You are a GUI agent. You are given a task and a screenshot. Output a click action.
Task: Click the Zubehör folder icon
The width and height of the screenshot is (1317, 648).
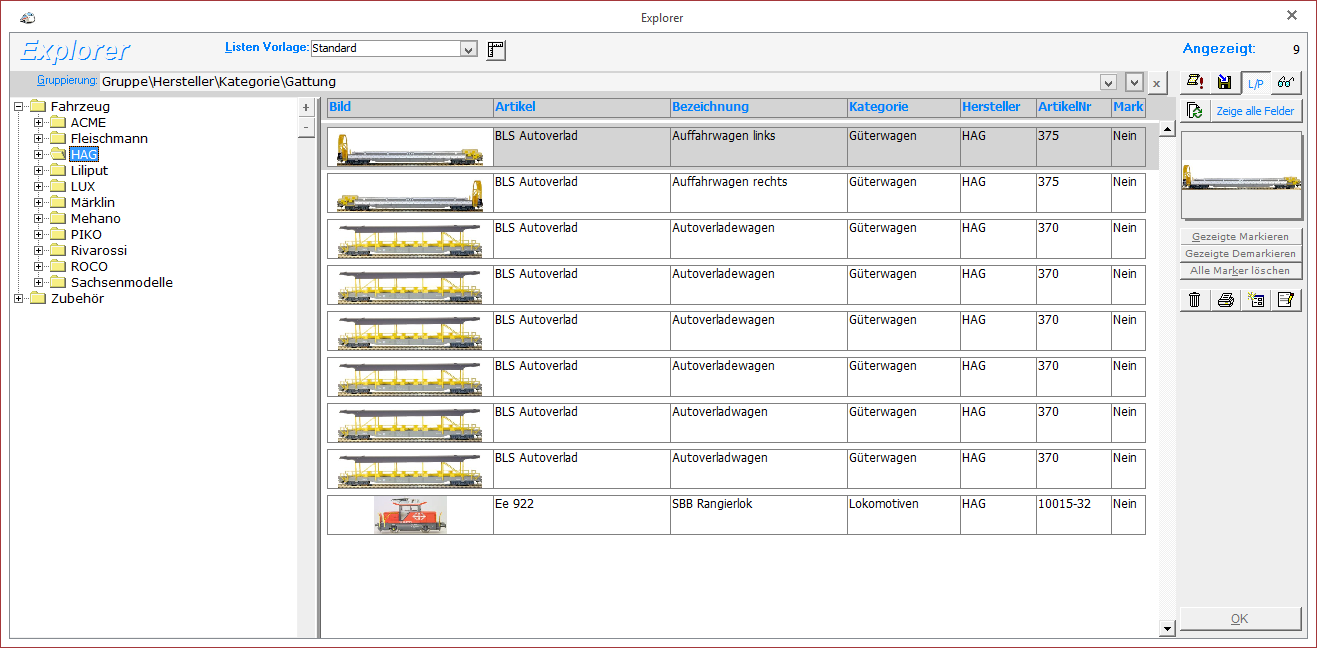(x=38, y=298)
